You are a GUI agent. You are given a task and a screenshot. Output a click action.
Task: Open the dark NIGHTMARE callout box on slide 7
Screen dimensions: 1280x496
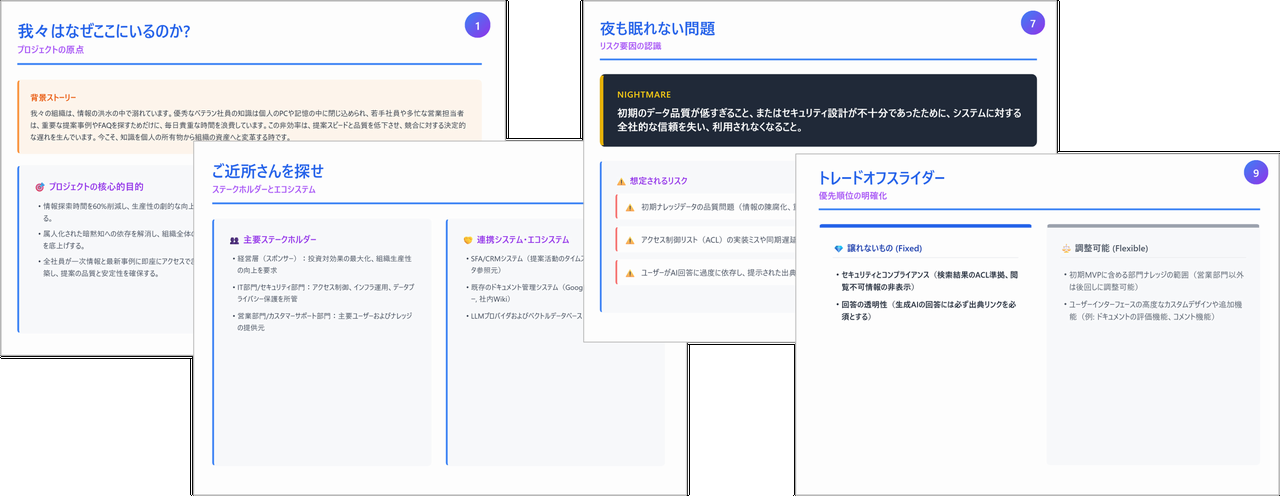817,111
